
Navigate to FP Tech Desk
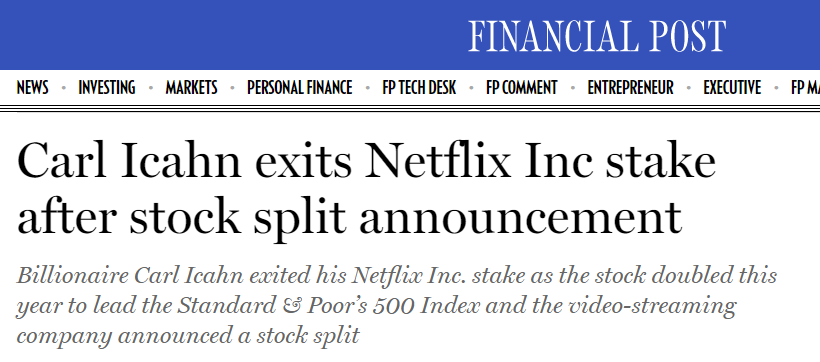[419, 87]
